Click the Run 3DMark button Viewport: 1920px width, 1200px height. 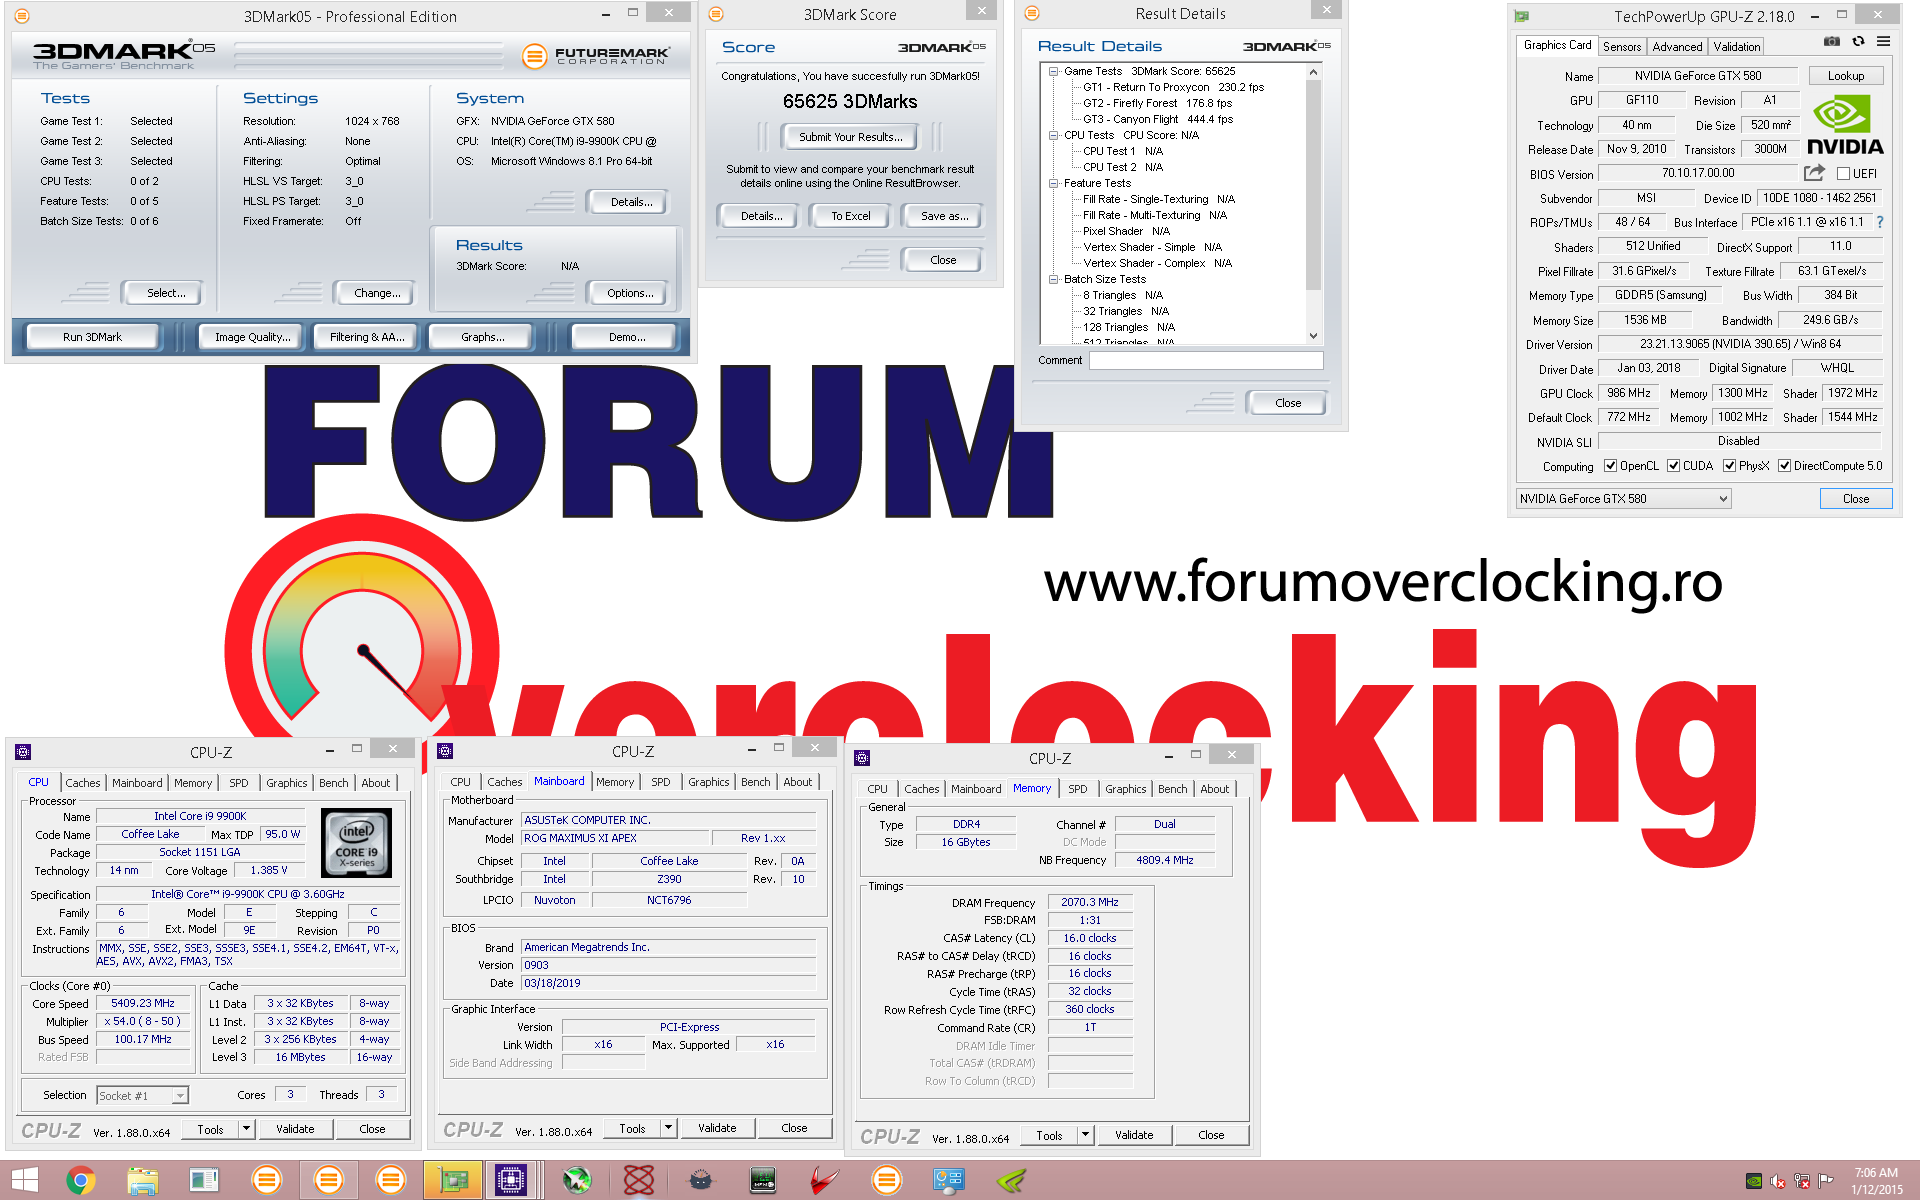(92, 337)
